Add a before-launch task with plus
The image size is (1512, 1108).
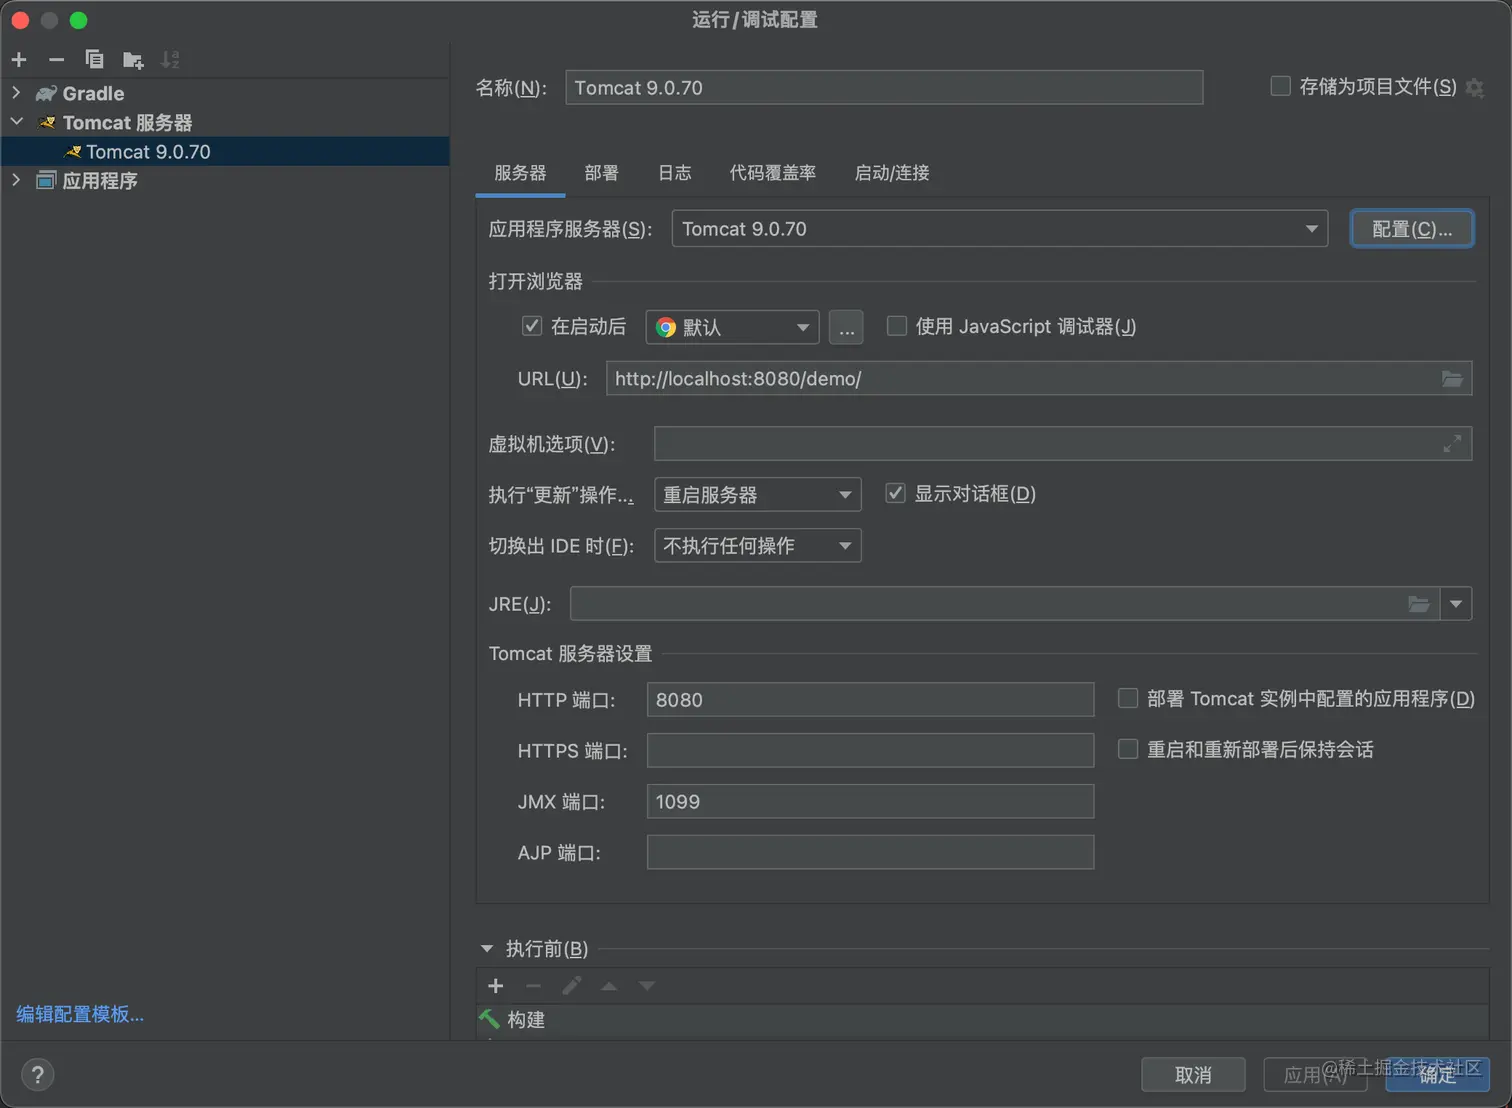(x=496, y=986)
